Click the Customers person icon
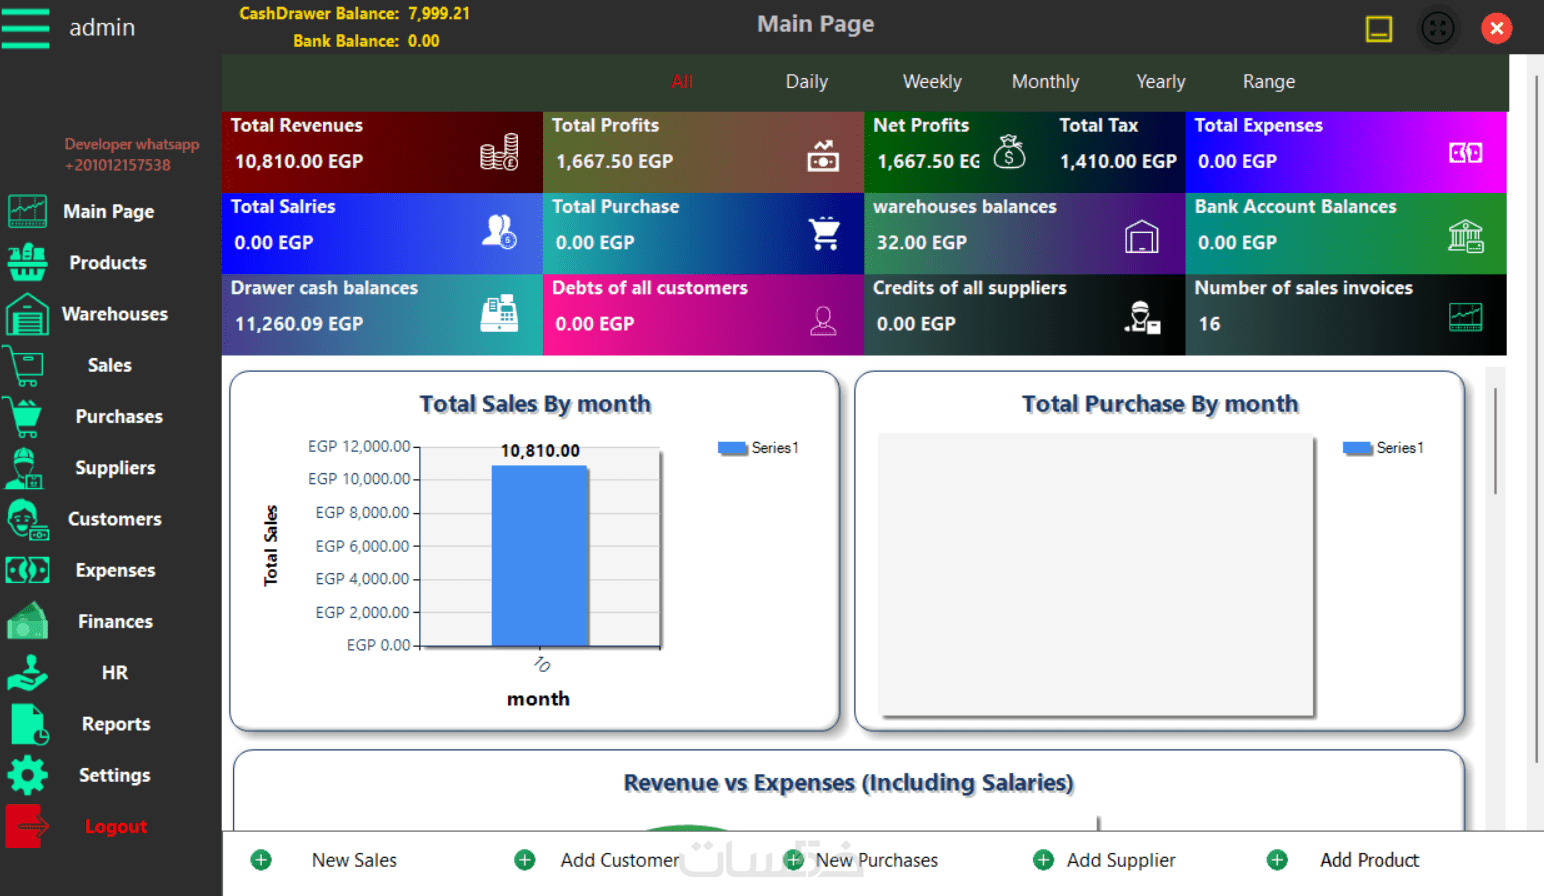This screenshot has width=1544, height=896. coord(27,519)
